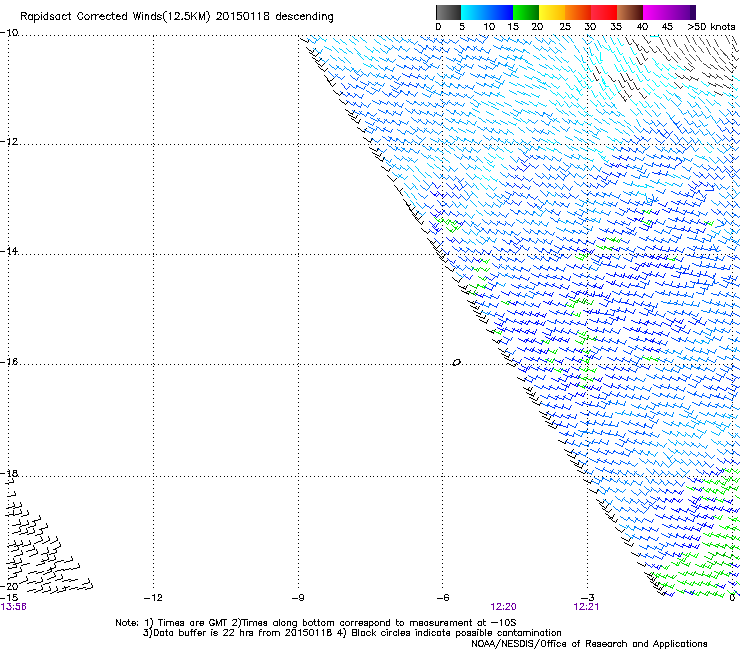Click the '-3' longitude label on the bottom axis
The image size is (740, 650).
click(x=587, y=598)
